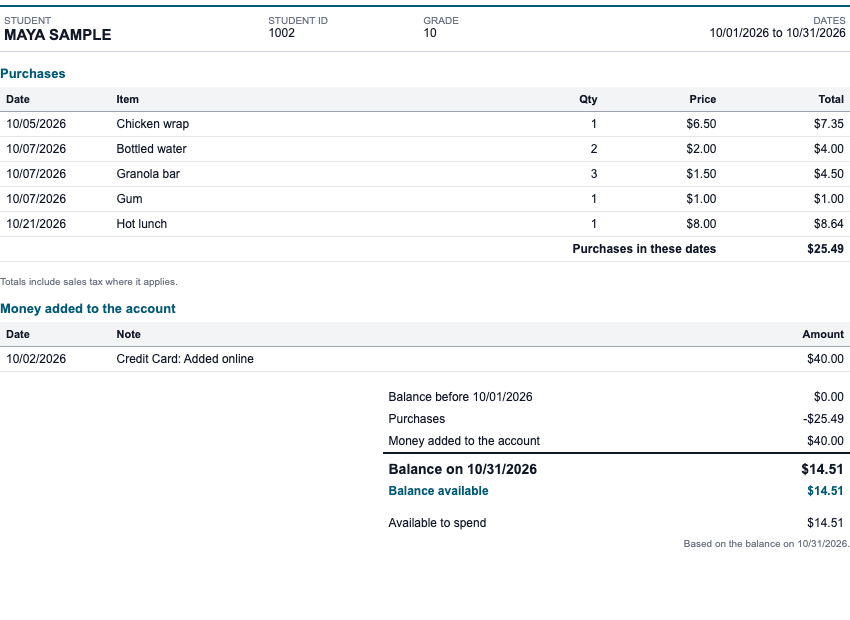Click the bold $14.51 ending balance
Screen dimensions: 850x620
pyautogui.click(x=822, y=469)
